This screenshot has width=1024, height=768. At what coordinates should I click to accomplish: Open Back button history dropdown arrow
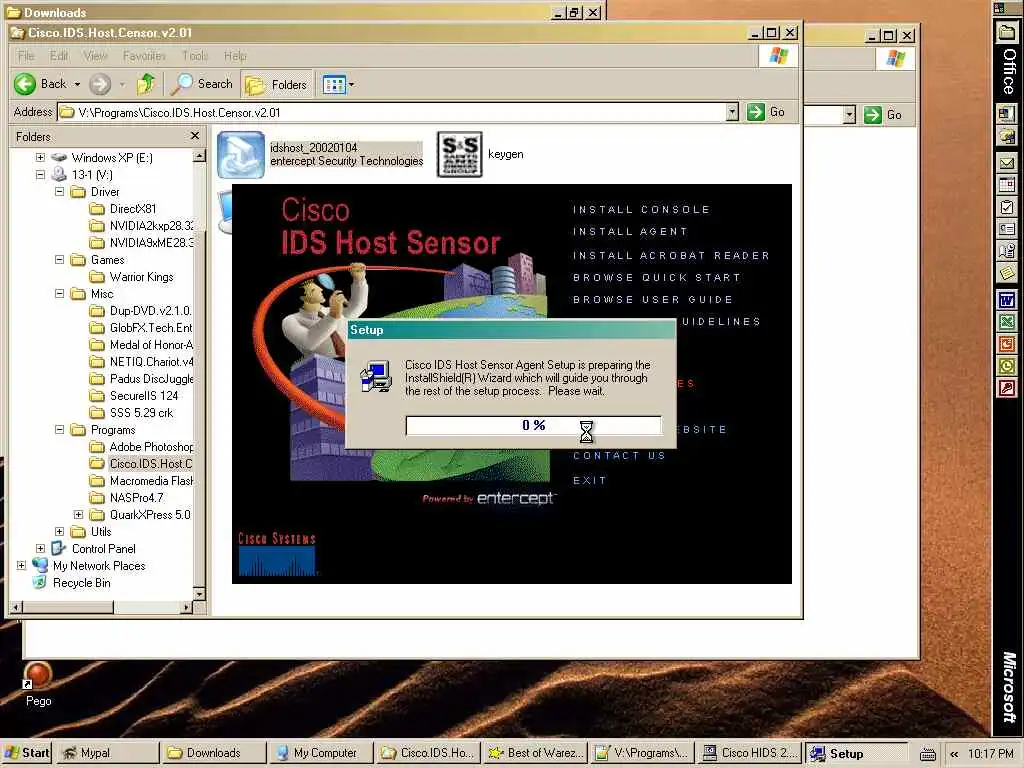pos(77,84)
